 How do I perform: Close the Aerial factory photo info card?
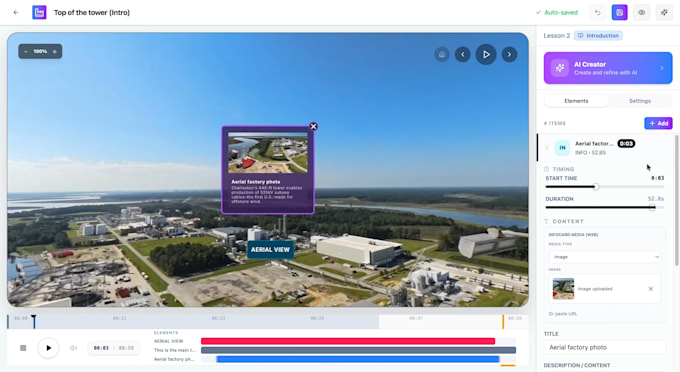pyautogui.click(x=314, y=126)
